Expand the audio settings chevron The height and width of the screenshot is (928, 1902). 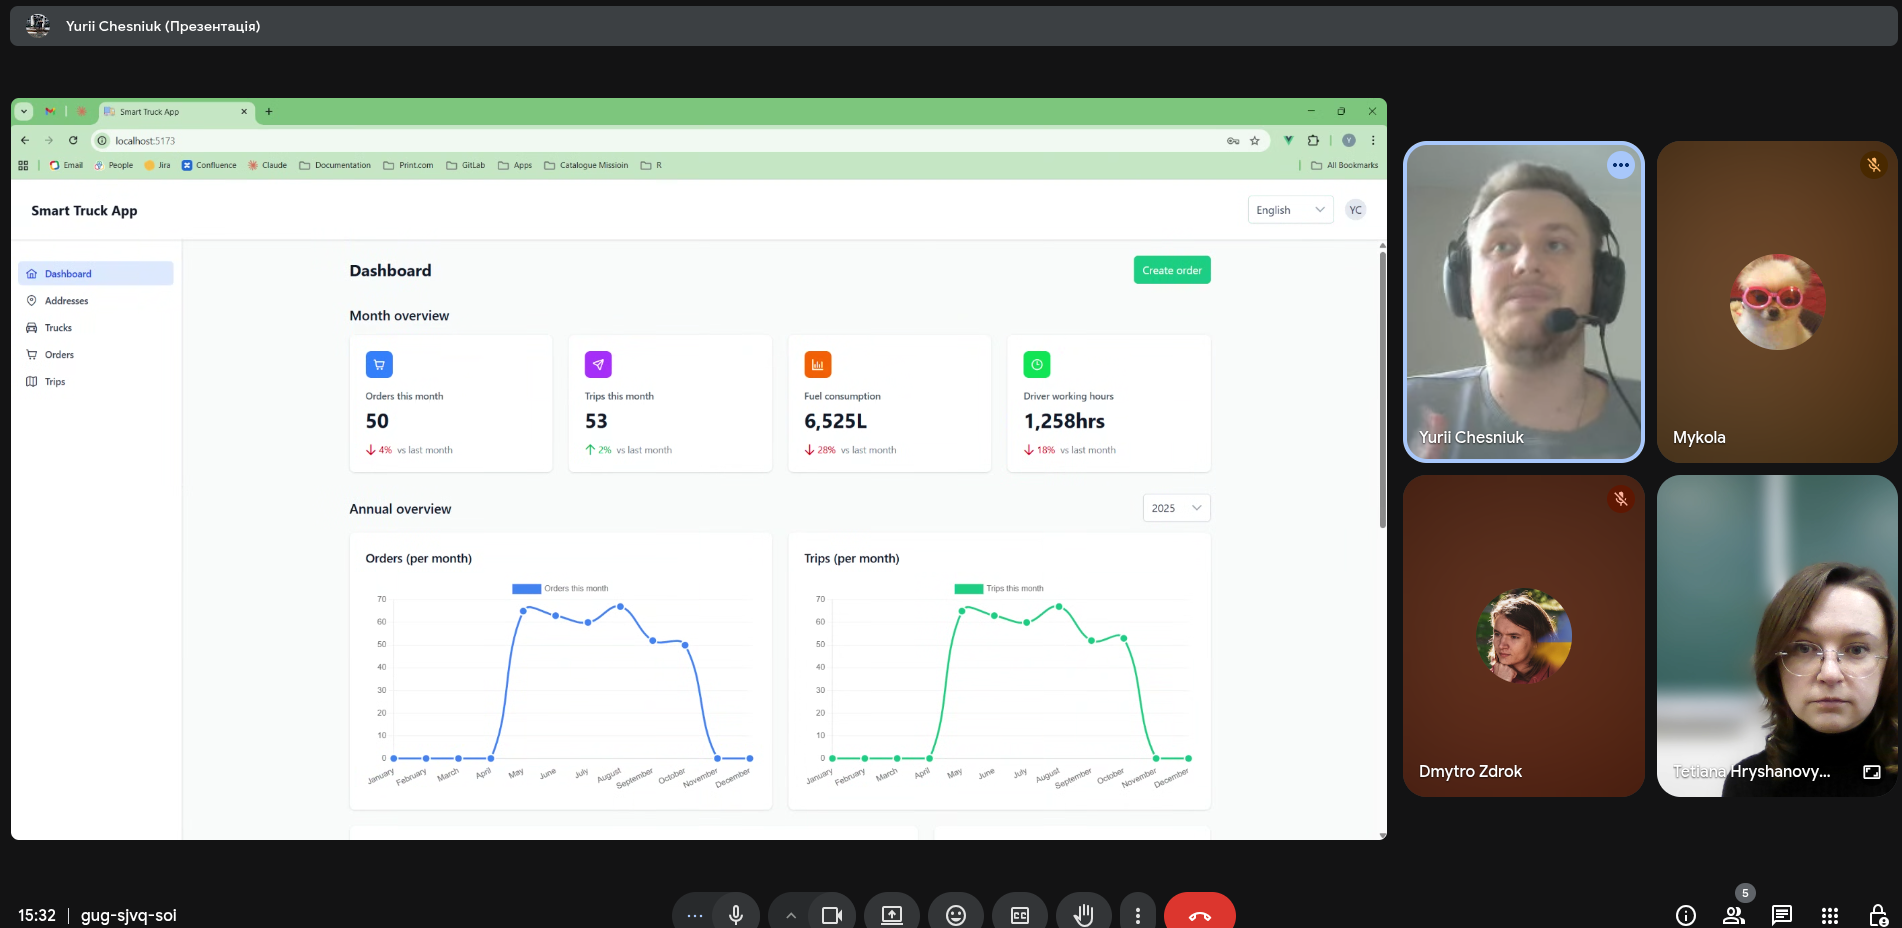pyautogui.click(x=790, y=915)
